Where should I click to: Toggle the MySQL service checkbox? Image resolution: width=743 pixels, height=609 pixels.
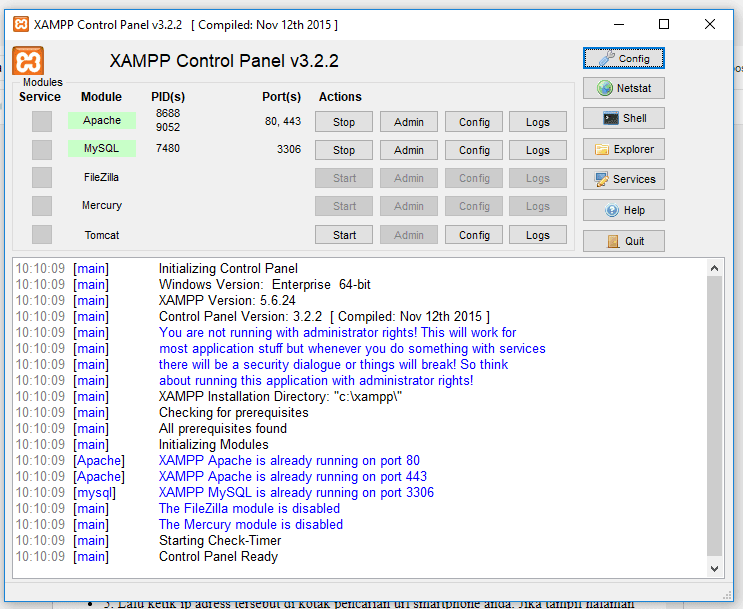point(42,150)
